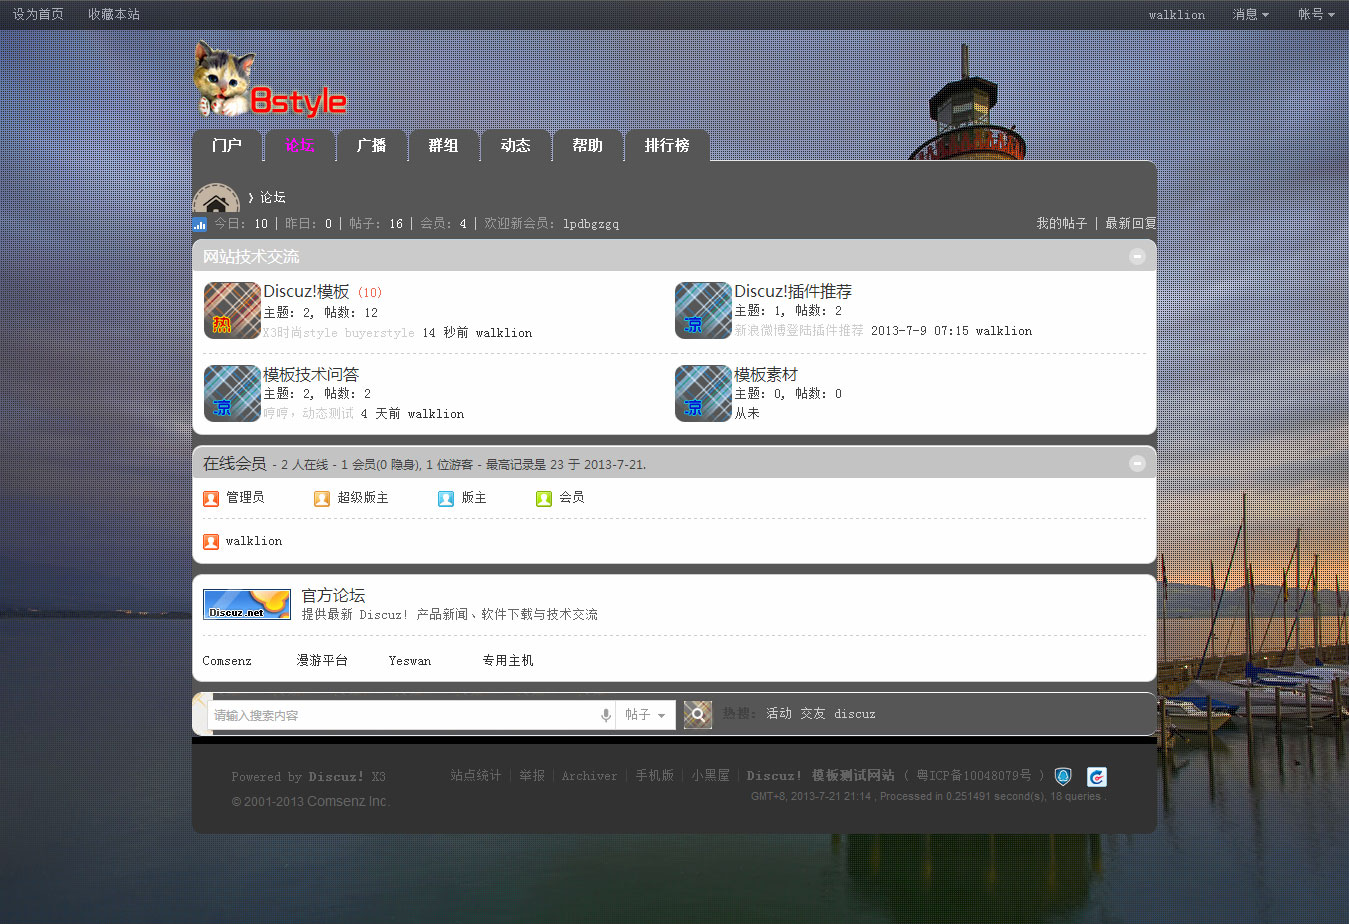Open the Comsenz friend link

(227, 661)
